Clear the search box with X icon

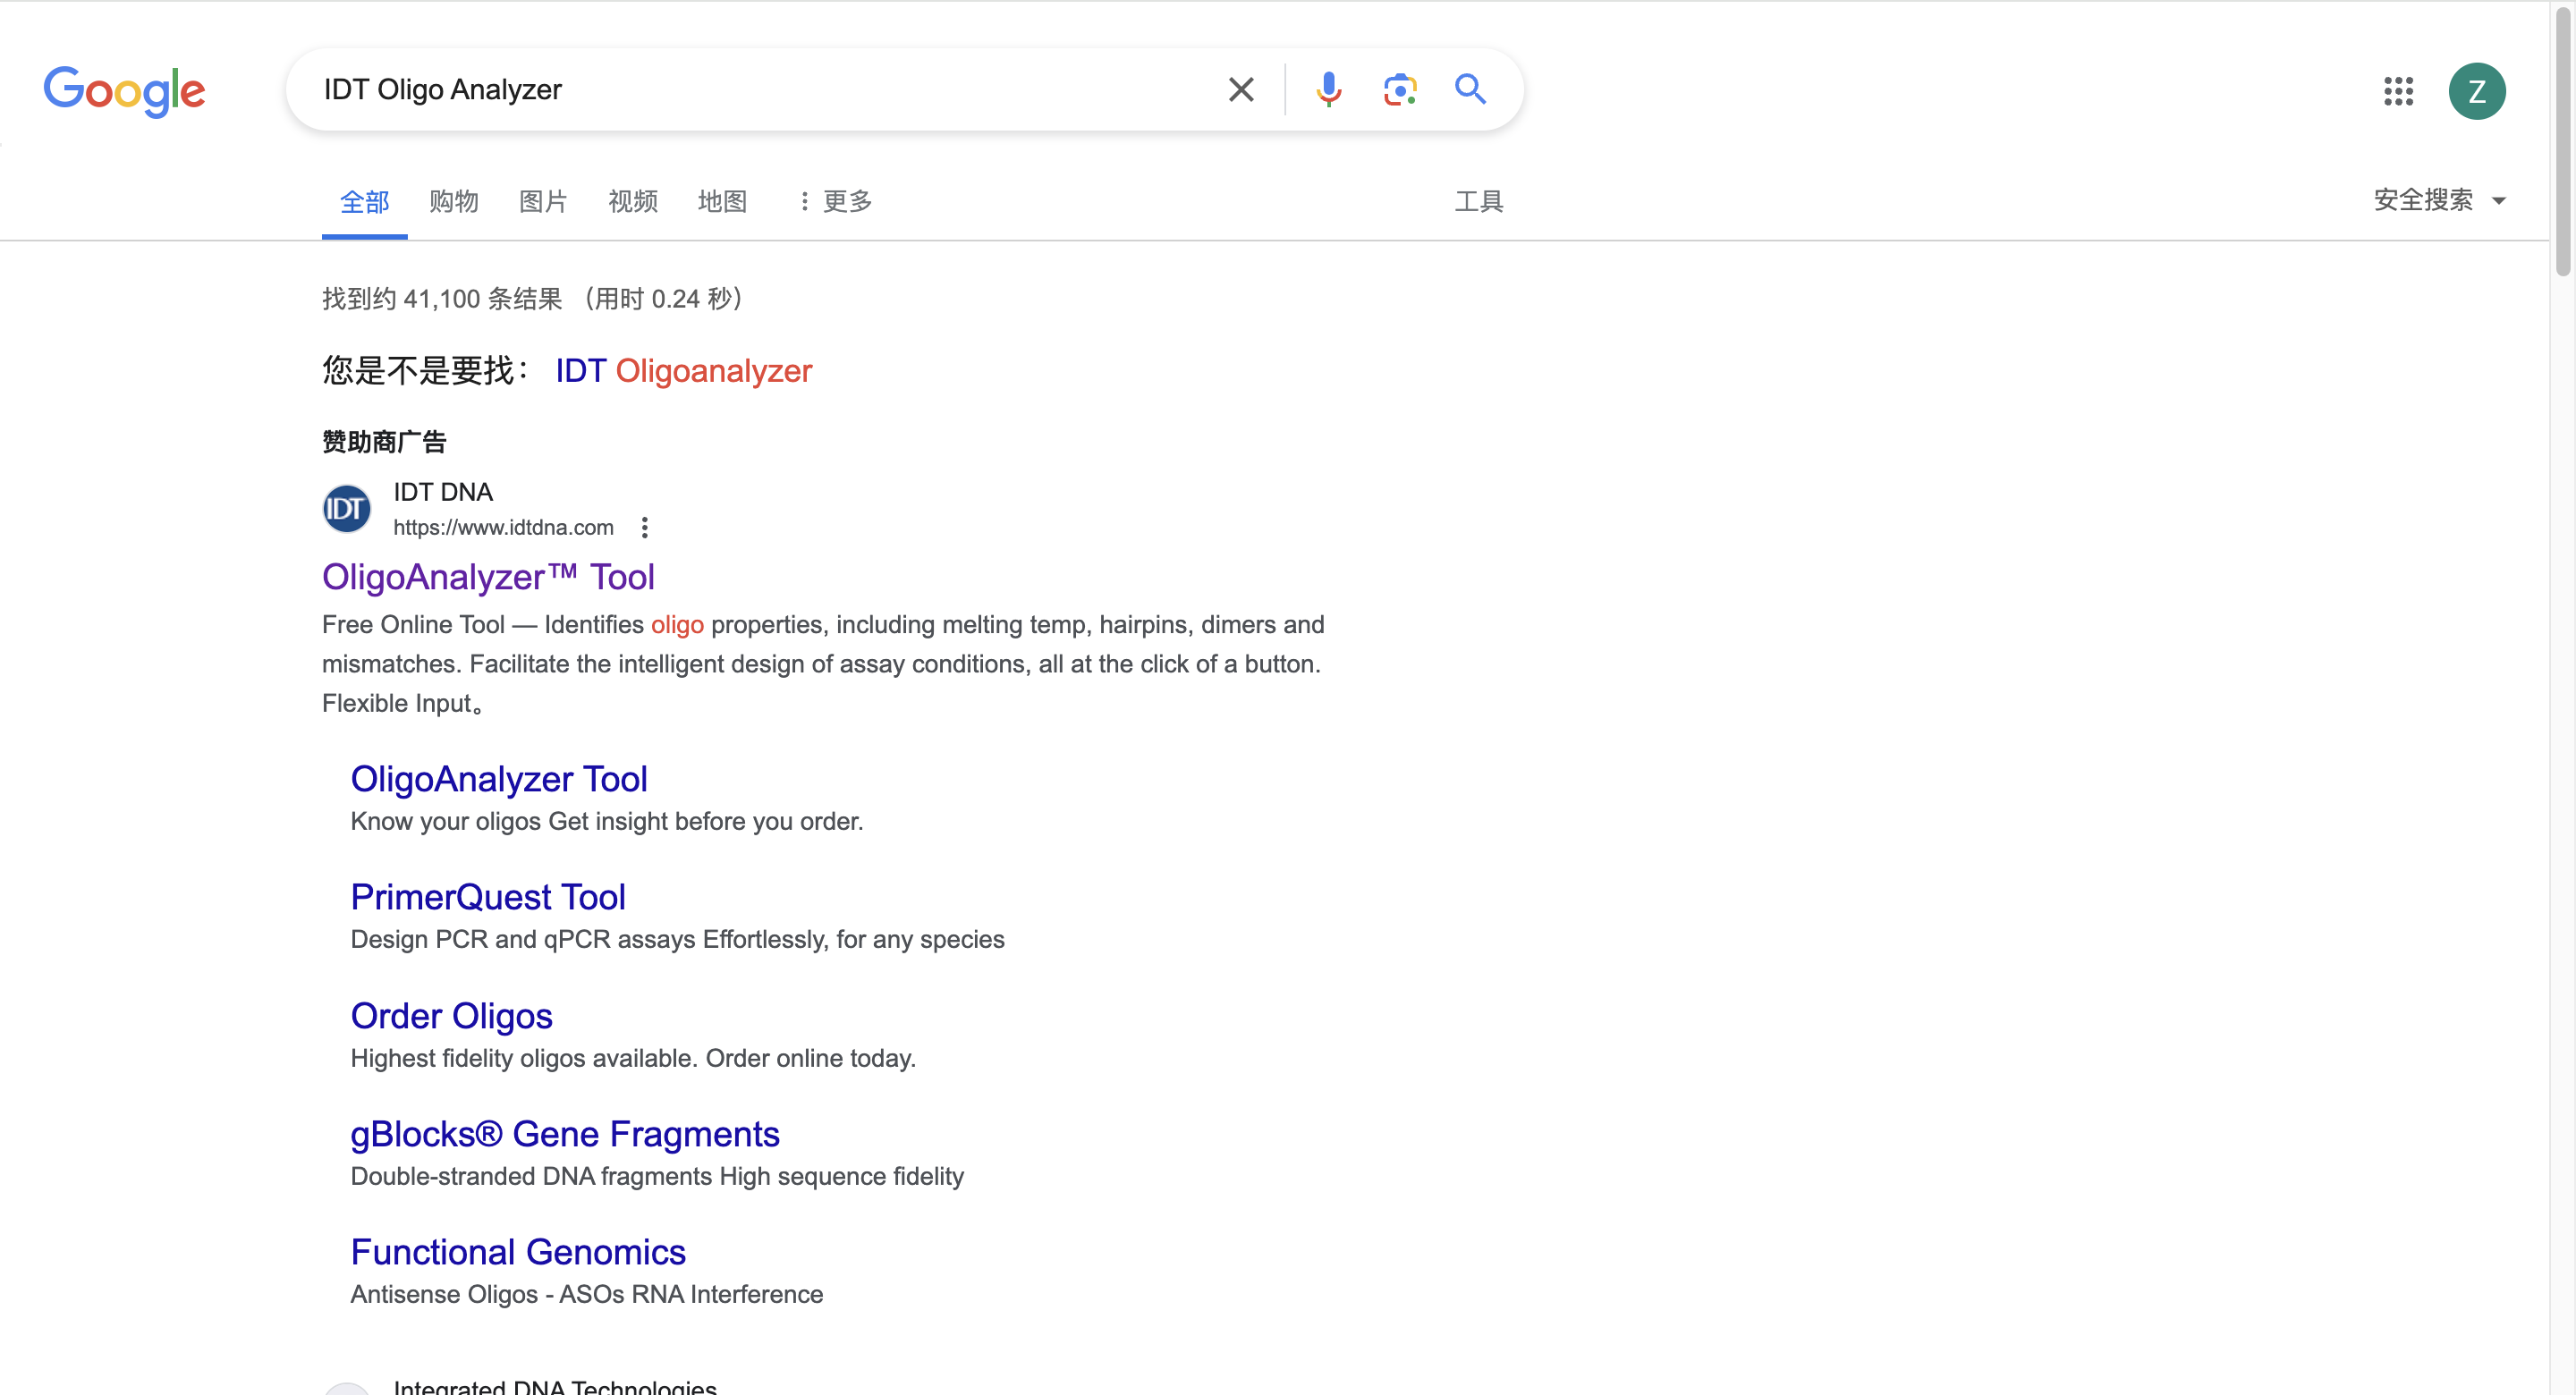pyautogui.click(x=1240, y=90)
